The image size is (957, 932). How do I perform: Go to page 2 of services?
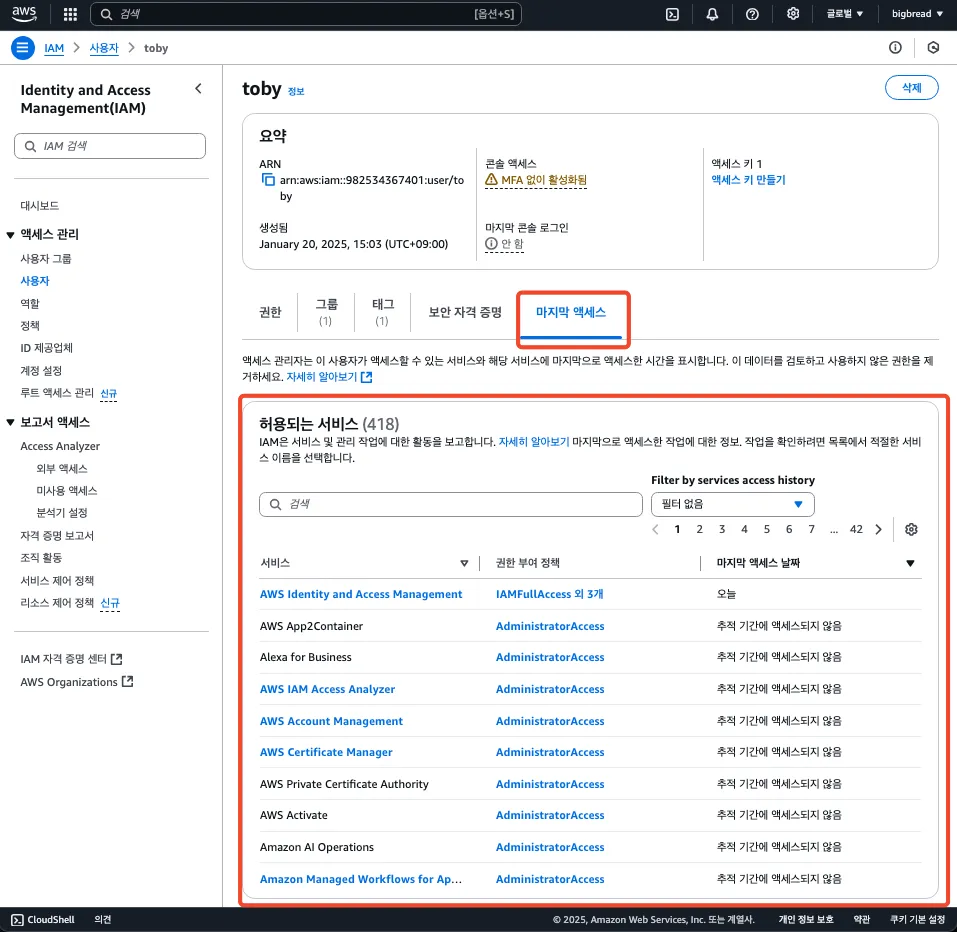click(699, 529)
